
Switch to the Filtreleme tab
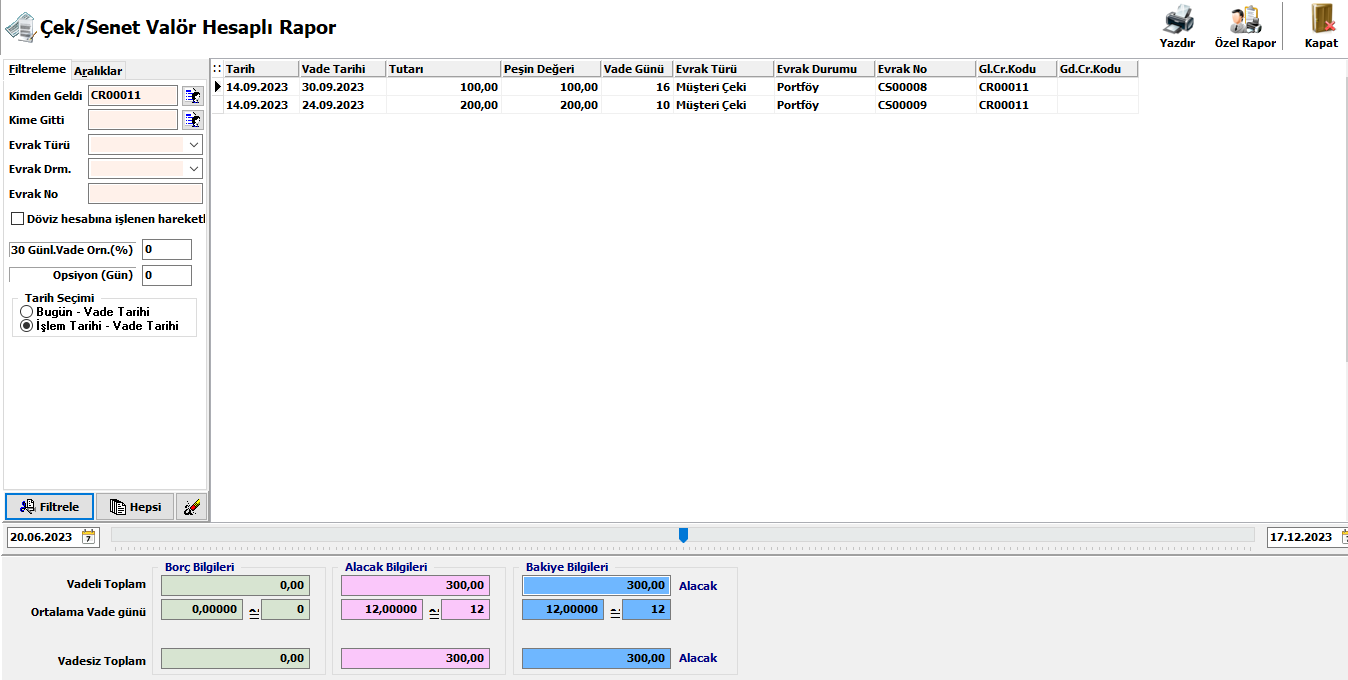37,70
